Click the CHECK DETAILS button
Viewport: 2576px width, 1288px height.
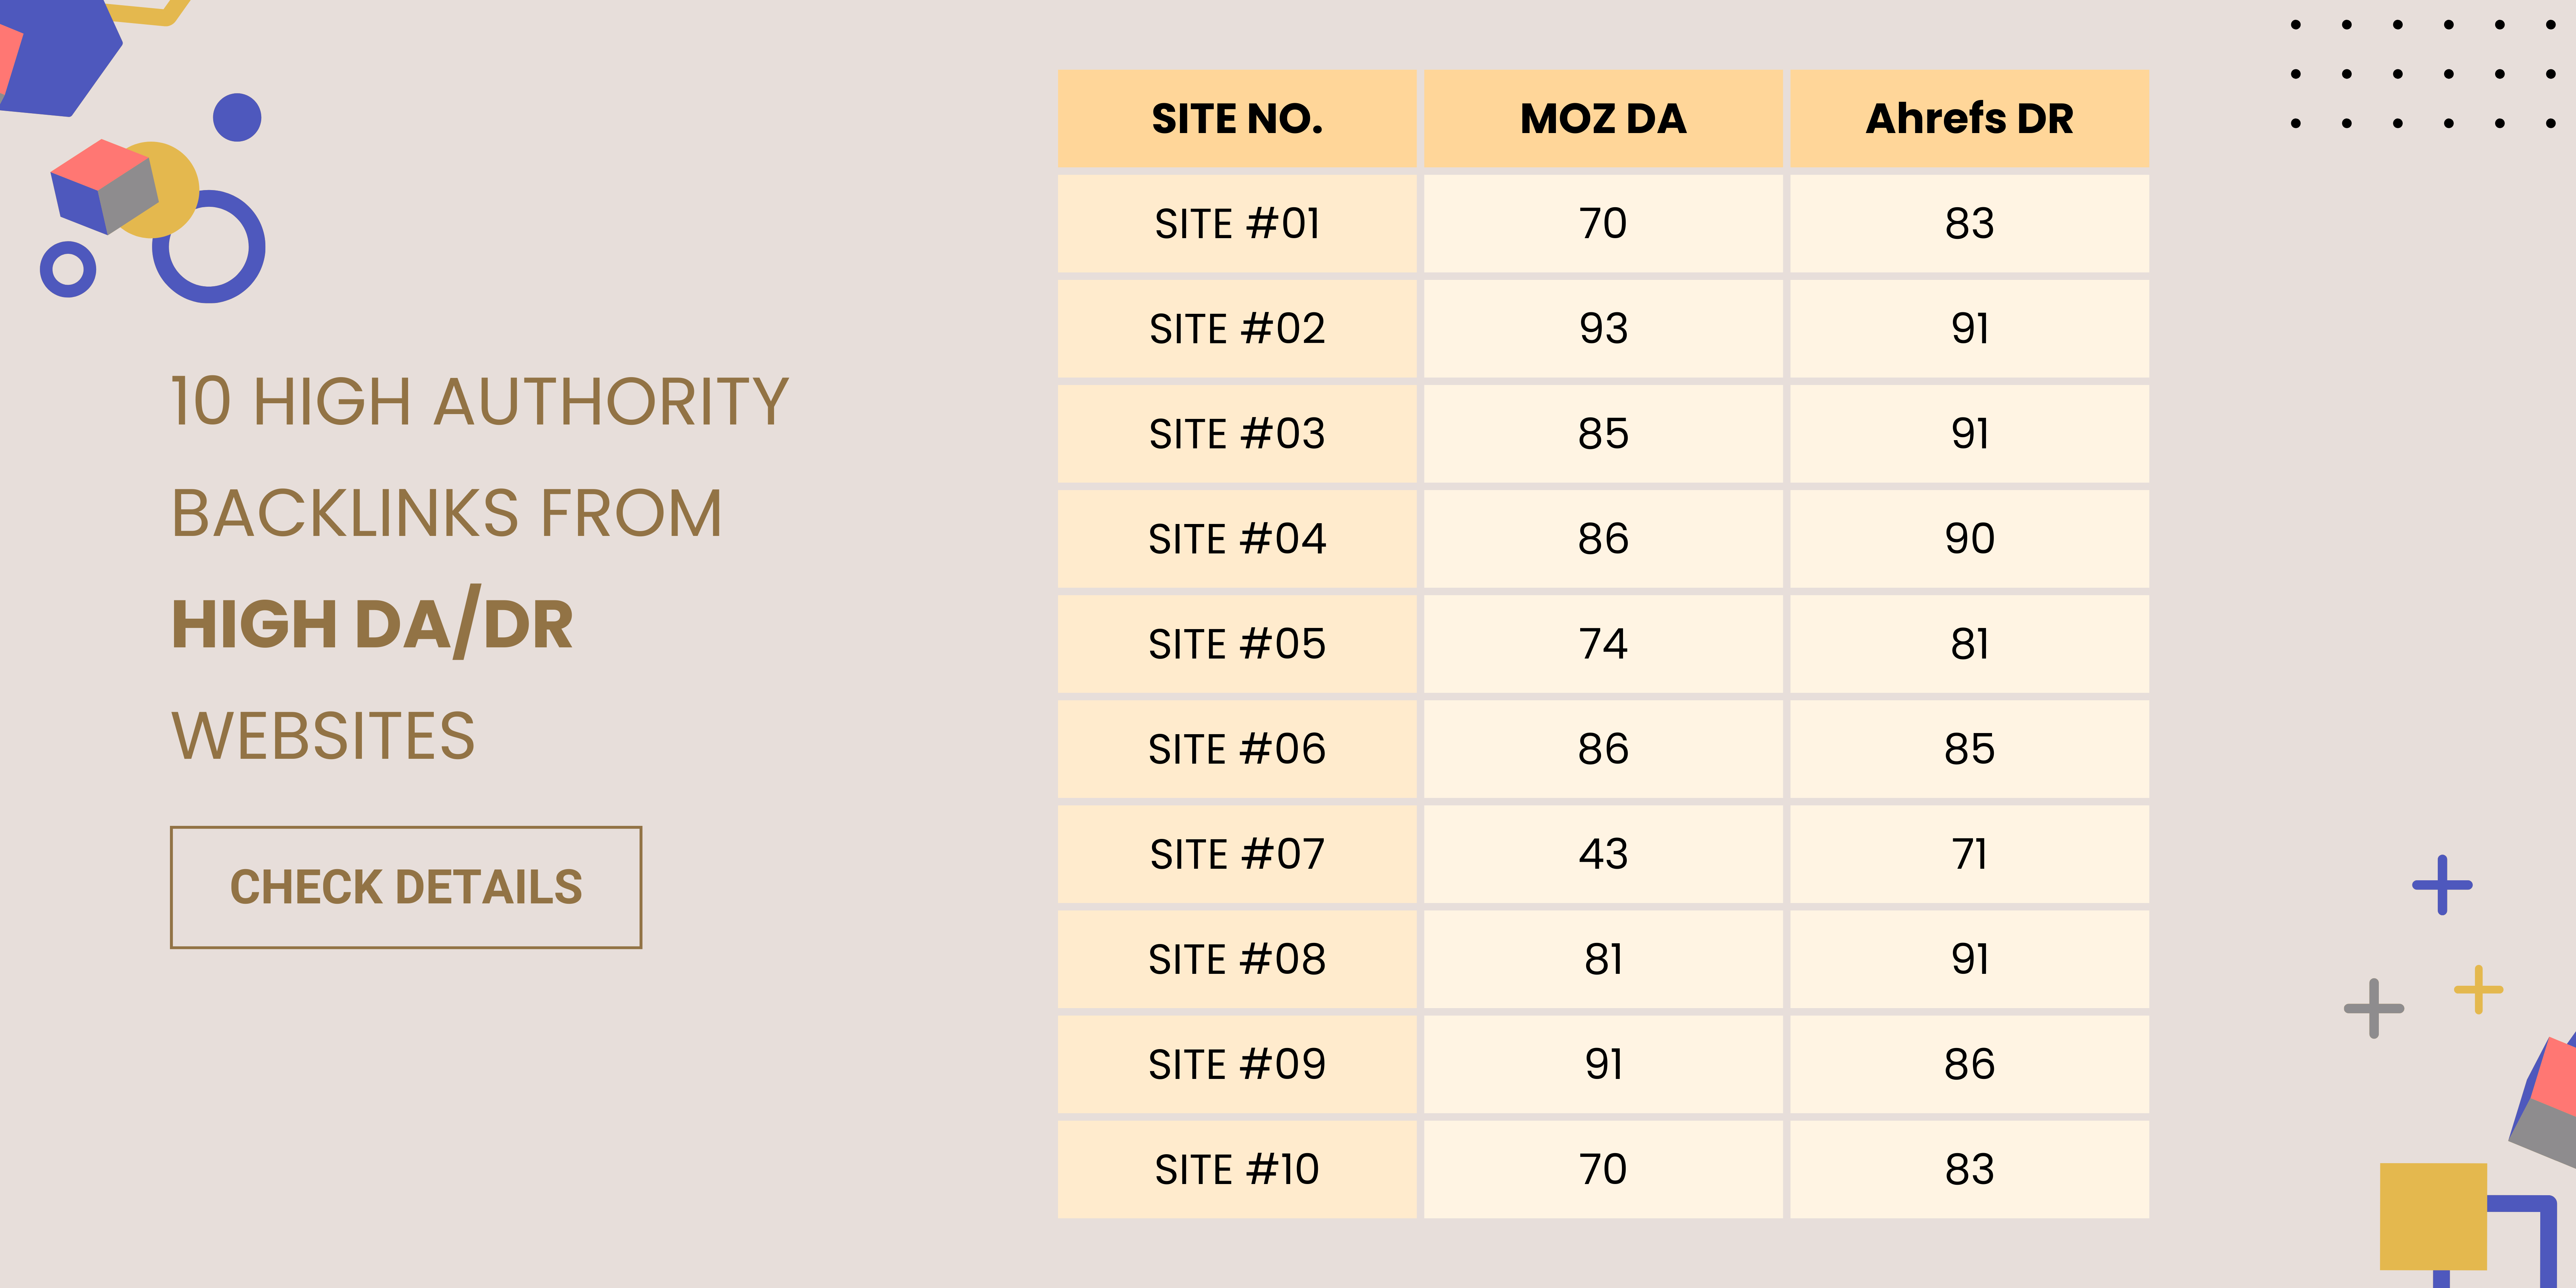(x=406, y=887)
